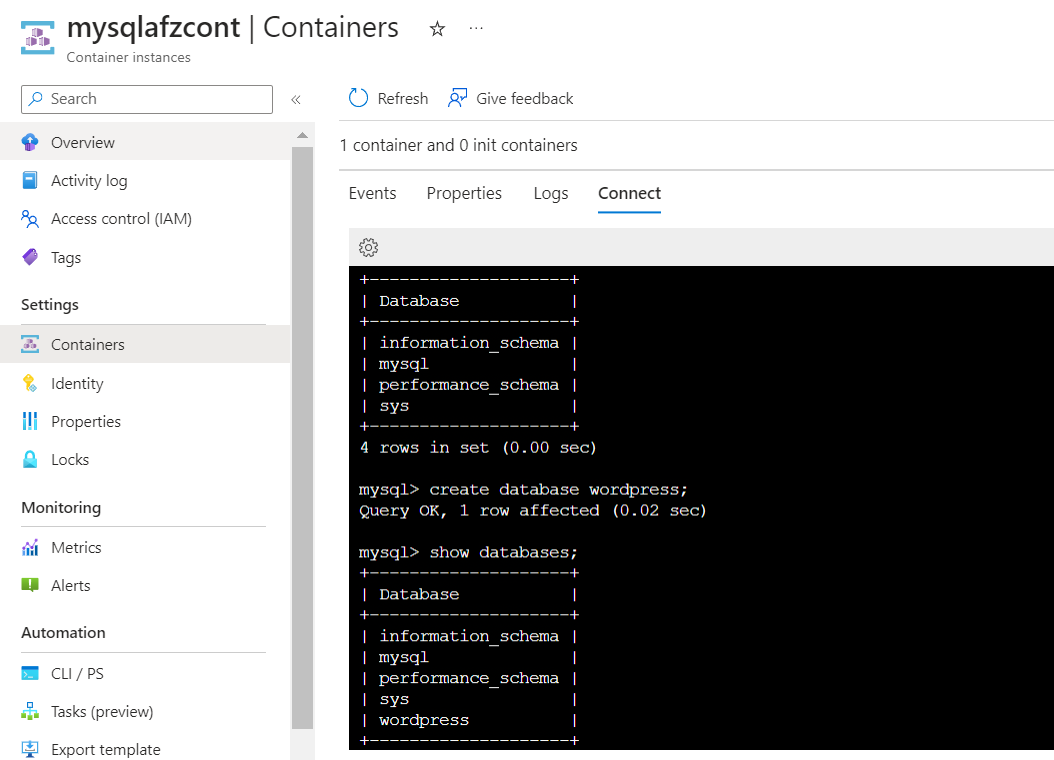
Task: Favorite this resource with the star icon
Action: tap(437, 29)
